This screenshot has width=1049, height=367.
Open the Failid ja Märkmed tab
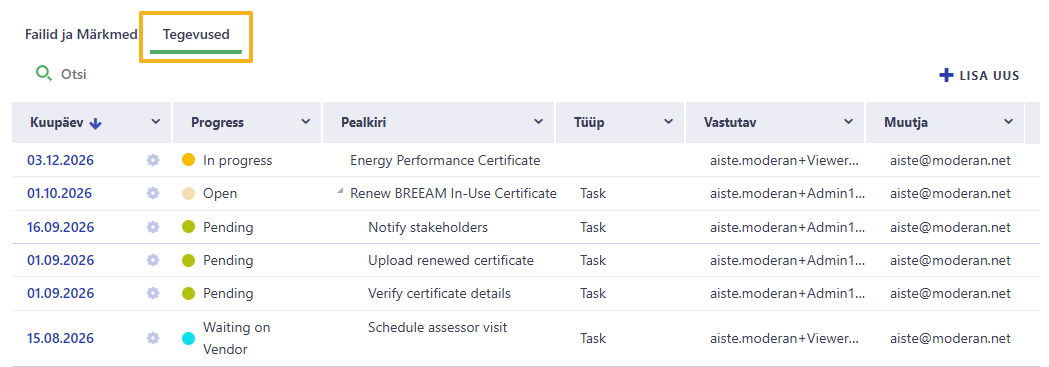[81, 34]
